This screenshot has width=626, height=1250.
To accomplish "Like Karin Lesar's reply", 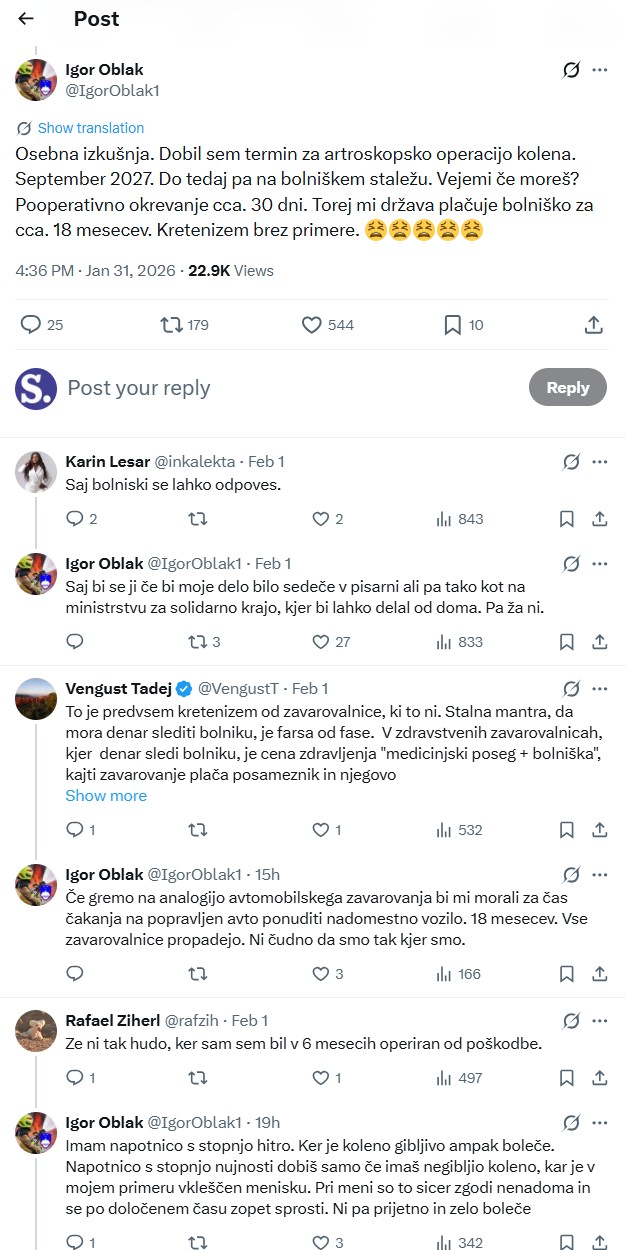I will tap(327, 519).
